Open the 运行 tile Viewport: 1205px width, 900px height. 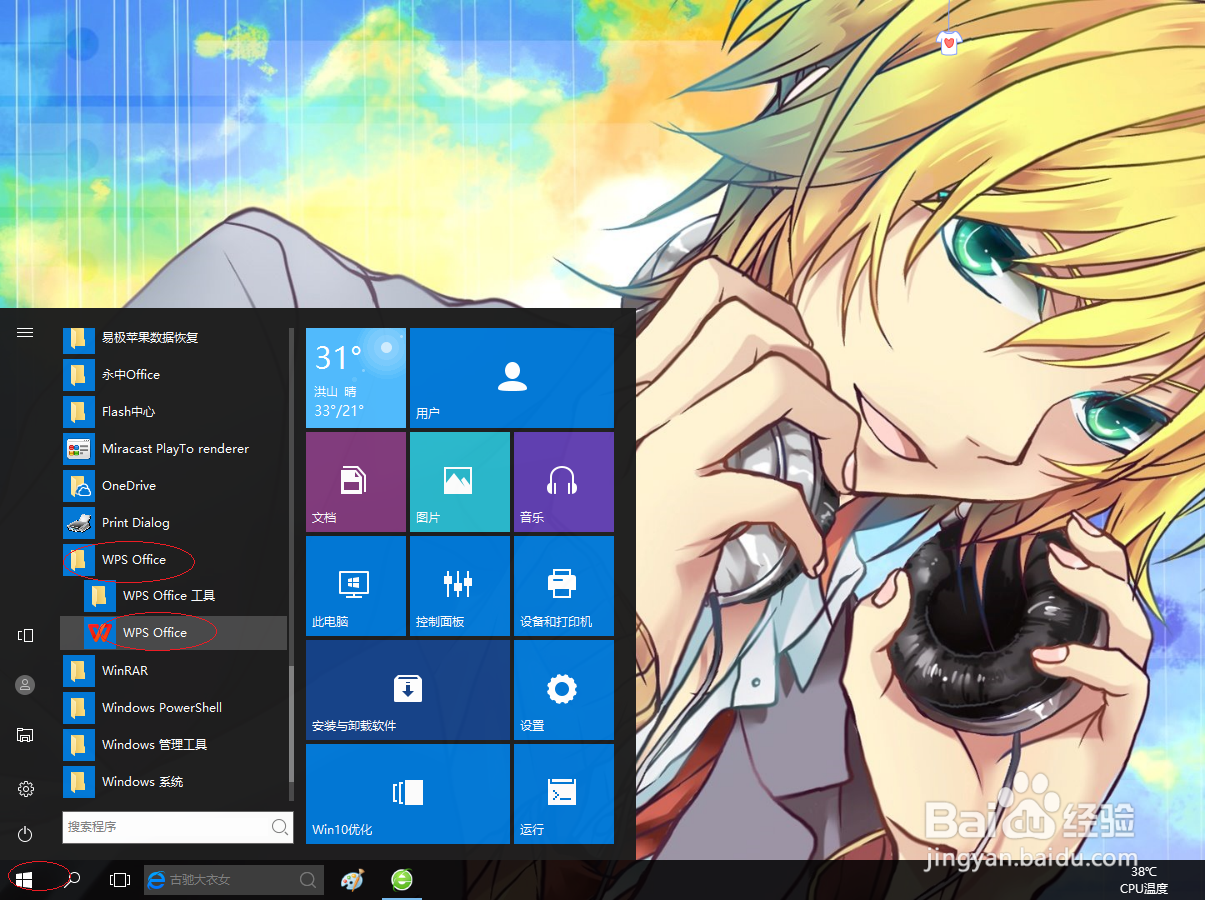pos(564,794)
